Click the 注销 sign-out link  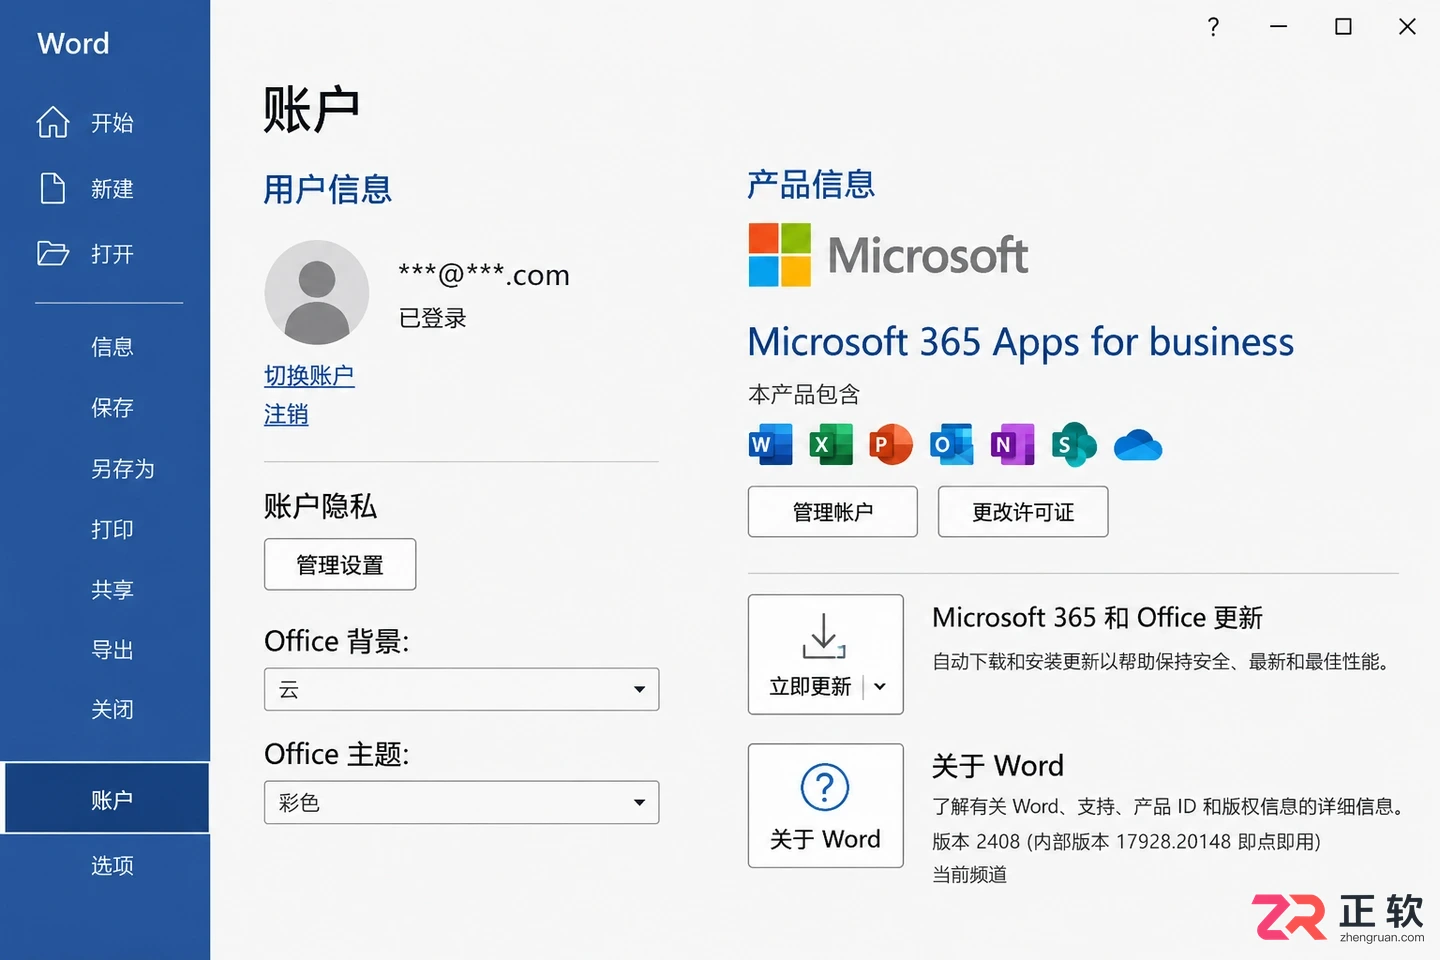tap(286, 414)
